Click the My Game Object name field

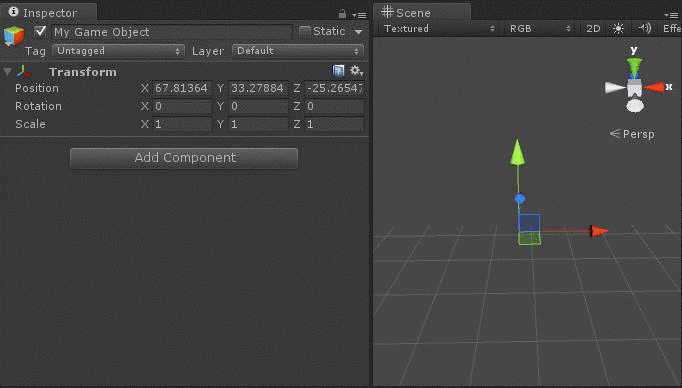tap(172, 32)
